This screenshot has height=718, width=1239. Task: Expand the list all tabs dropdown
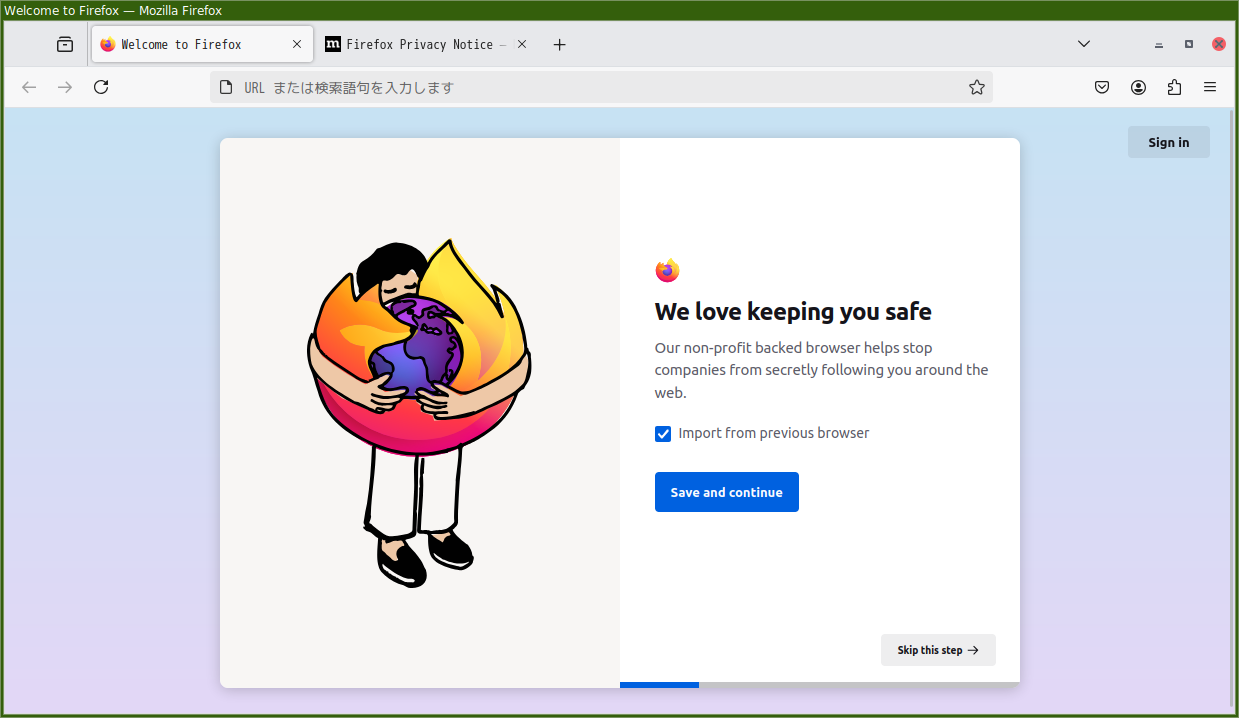point(1084,44)
